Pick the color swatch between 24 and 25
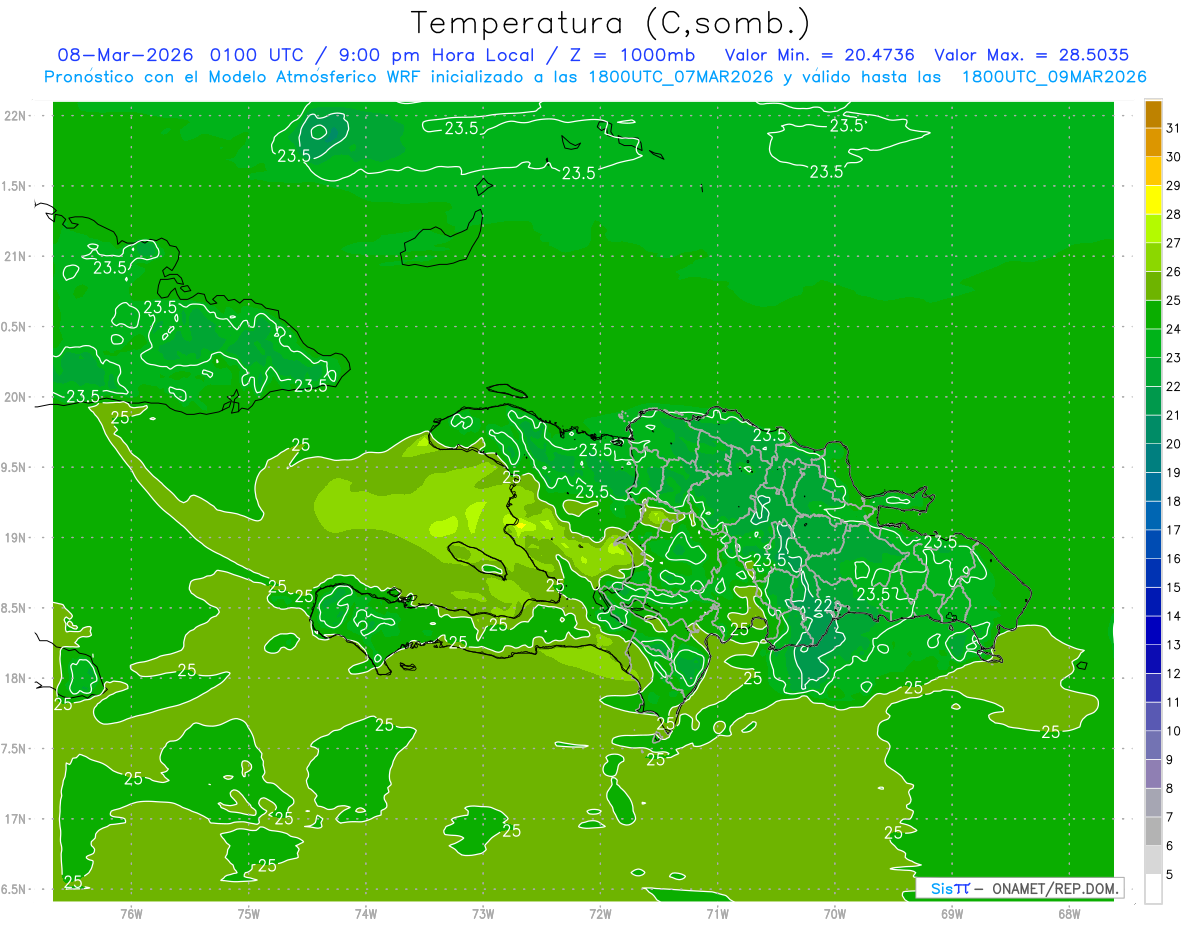The height and width of the screenshot is (927, 1200). (1153, 315)
